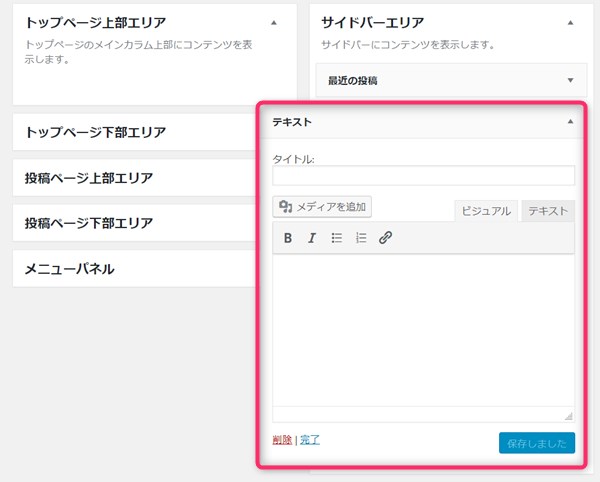The width and height of the screenshot is (600, 482).
Task: Switch to the ビジュアル editor tab
Action: point(486,211)
